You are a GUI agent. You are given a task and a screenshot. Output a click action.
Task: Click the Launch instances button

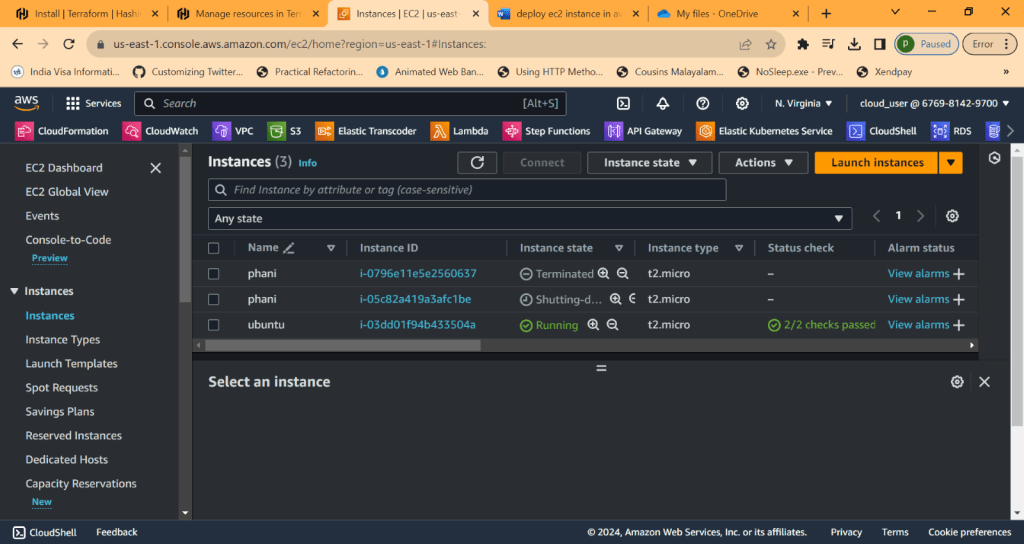(x=876, y=163)
